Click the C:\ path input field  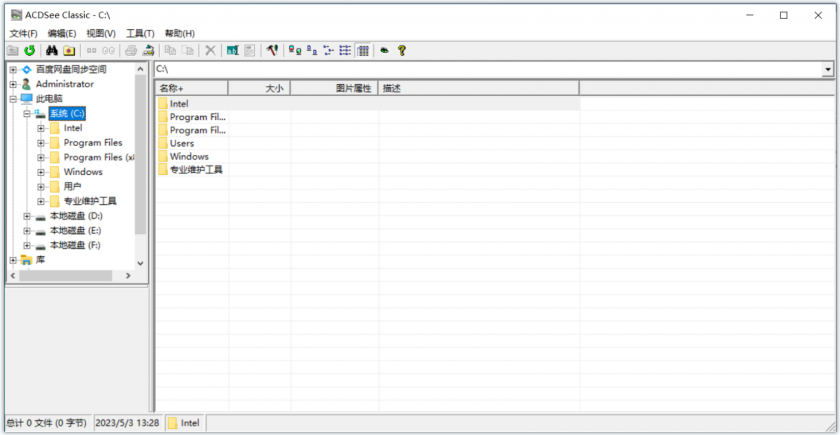[489, 70]
